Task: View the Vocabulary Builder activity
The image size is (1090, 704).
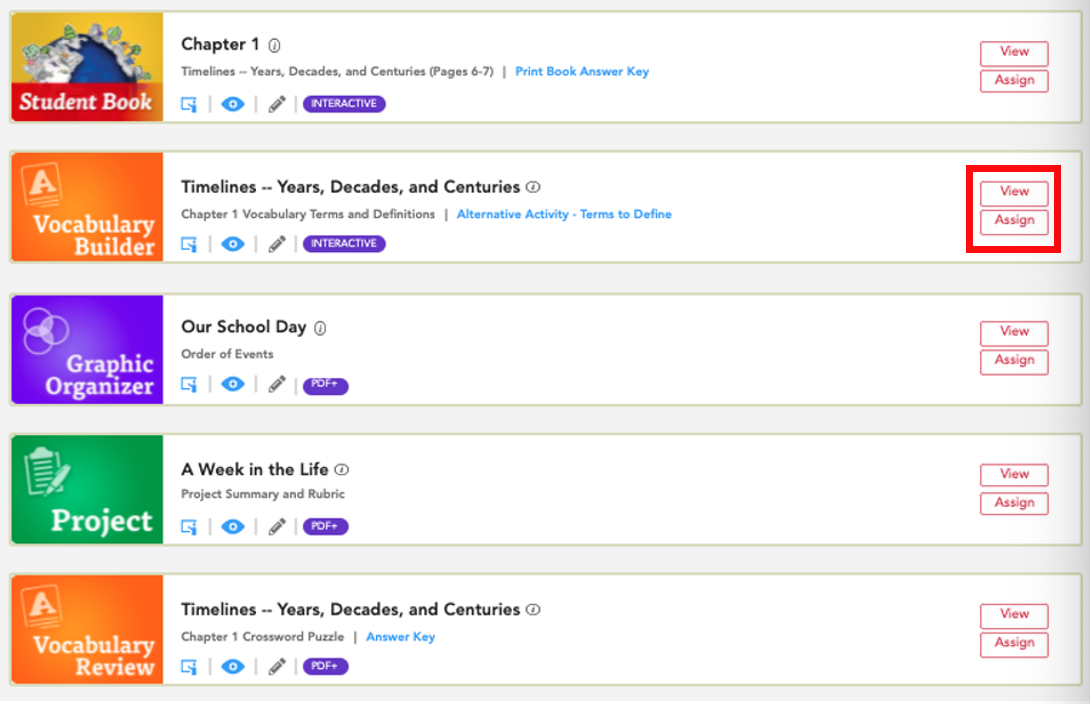Action: tap(1014, 192)
